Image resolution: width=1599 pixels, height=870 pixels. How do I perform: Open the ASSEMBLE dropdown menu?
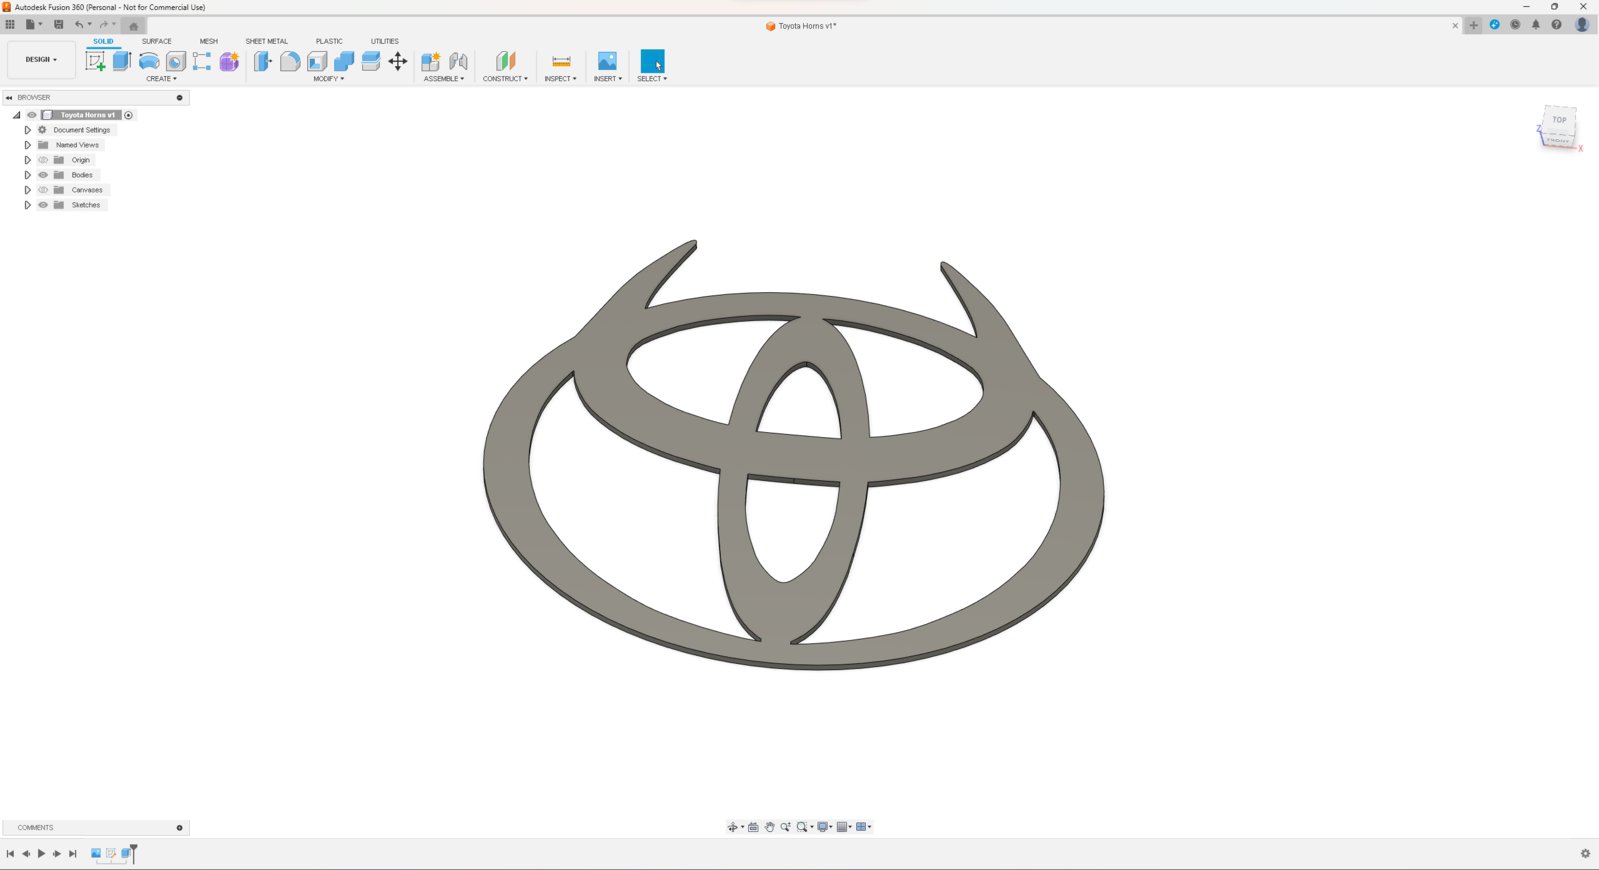(444, 79)
